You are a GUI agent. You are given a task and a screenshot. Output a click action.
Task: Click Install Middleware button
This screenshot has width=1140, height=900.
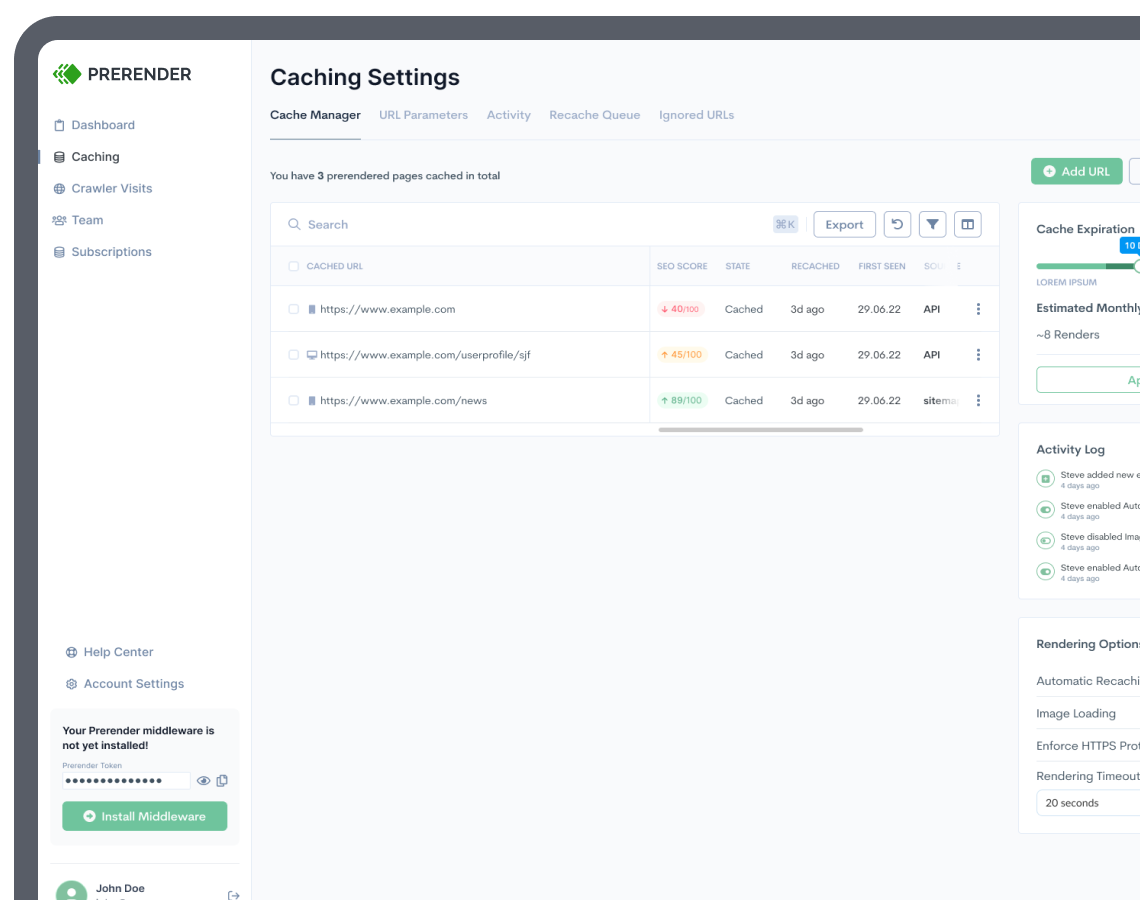pyautogui.click(x=145, y=816)
